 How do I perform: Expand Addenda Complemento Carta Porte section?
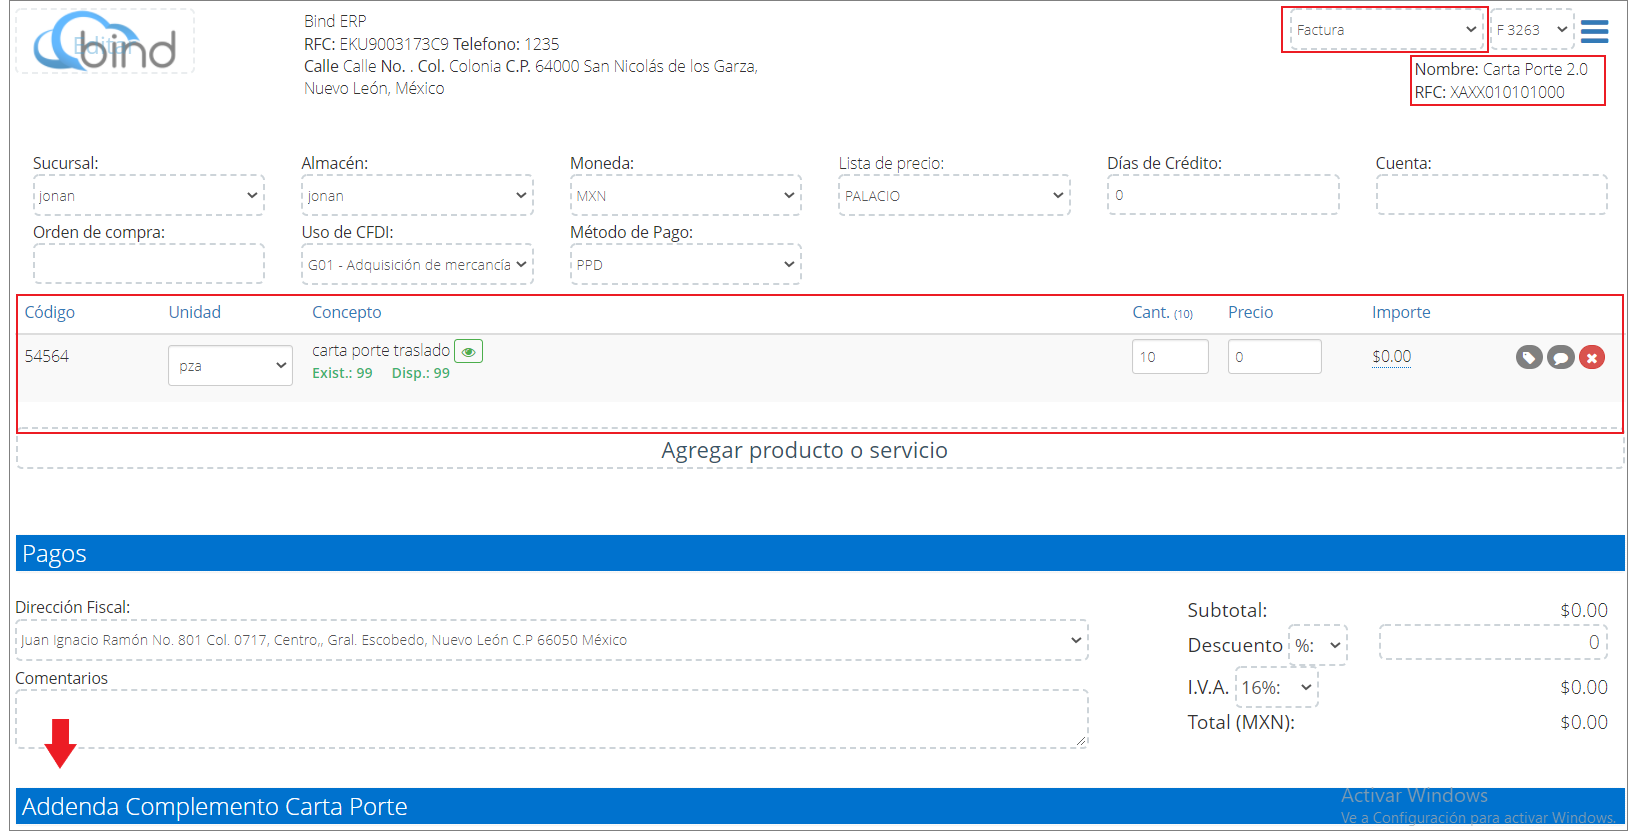820,806
